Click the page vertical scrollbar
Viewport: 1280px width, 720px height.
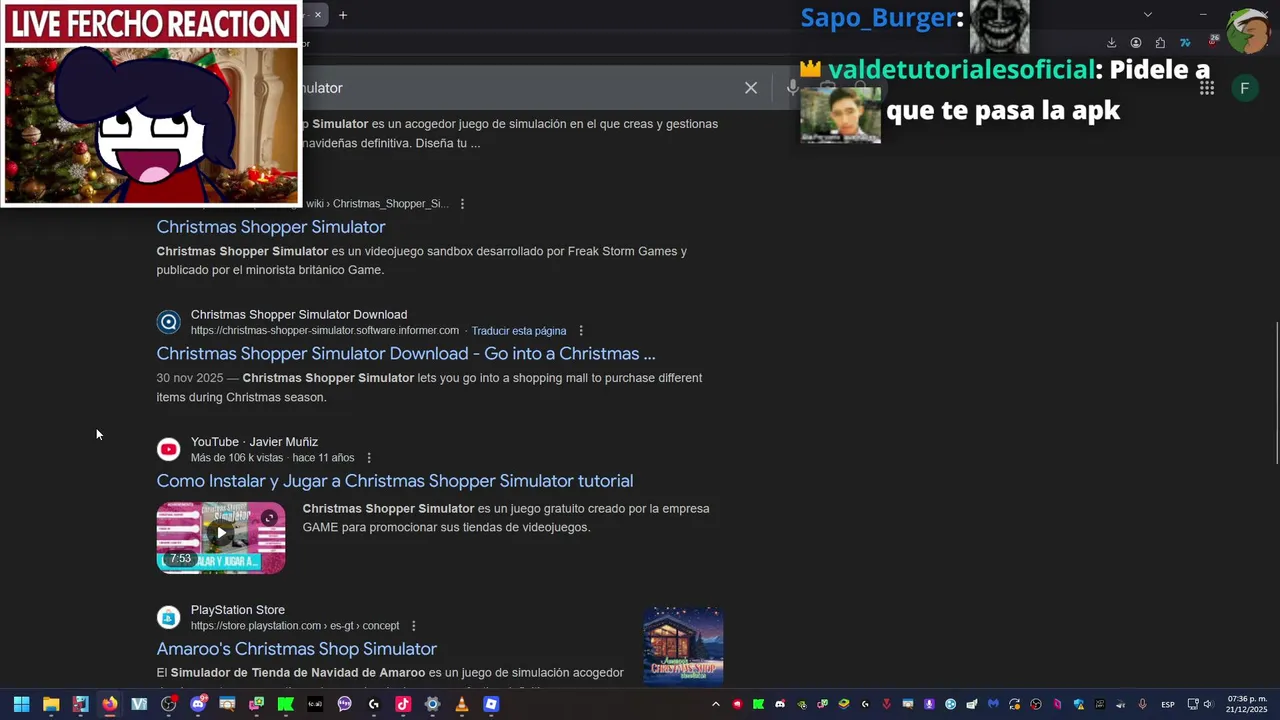(1275, 392)
